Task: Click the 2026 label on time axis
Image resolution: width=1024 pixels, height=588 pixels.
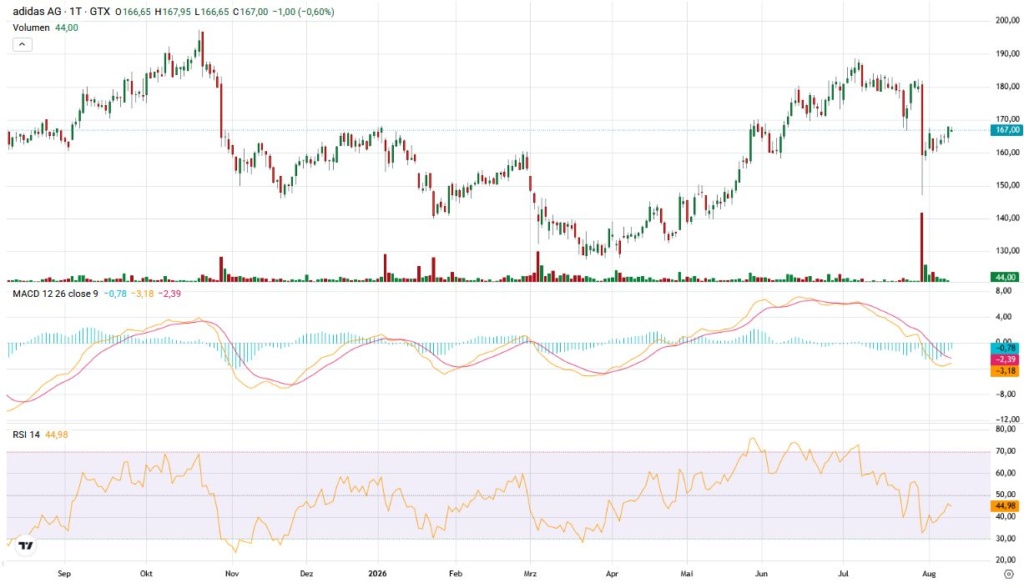Action: pos(377,574)
